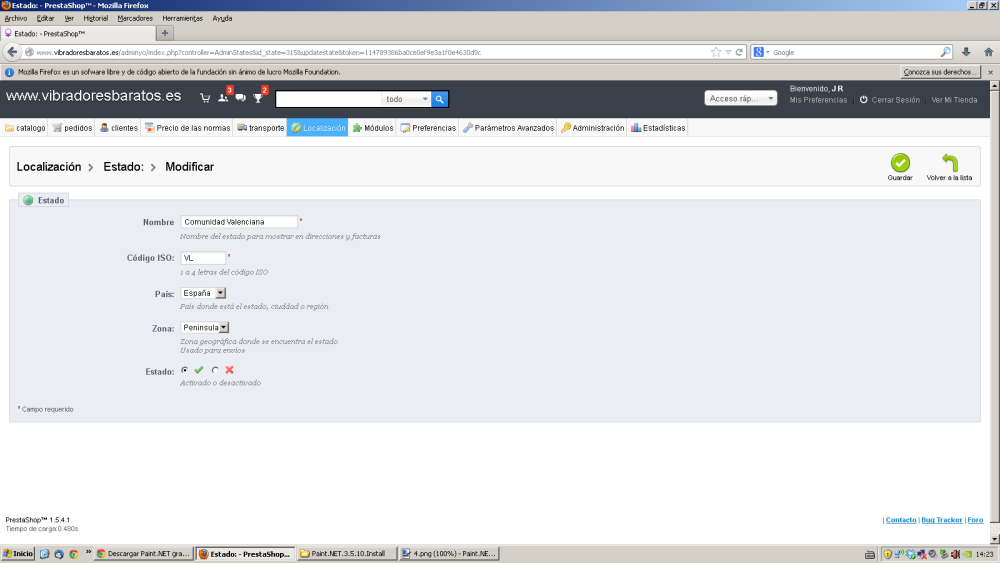The width and height of the screenshot is (1000, 563).
Task: Click into the Código ISO field
Action: (x=203, y=258)
